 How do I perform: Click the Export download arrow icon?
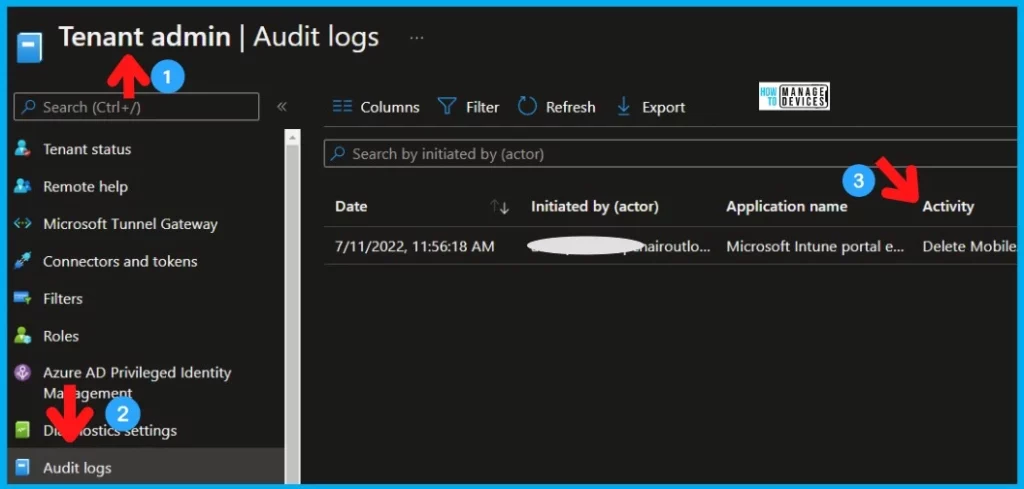[624, 106]
